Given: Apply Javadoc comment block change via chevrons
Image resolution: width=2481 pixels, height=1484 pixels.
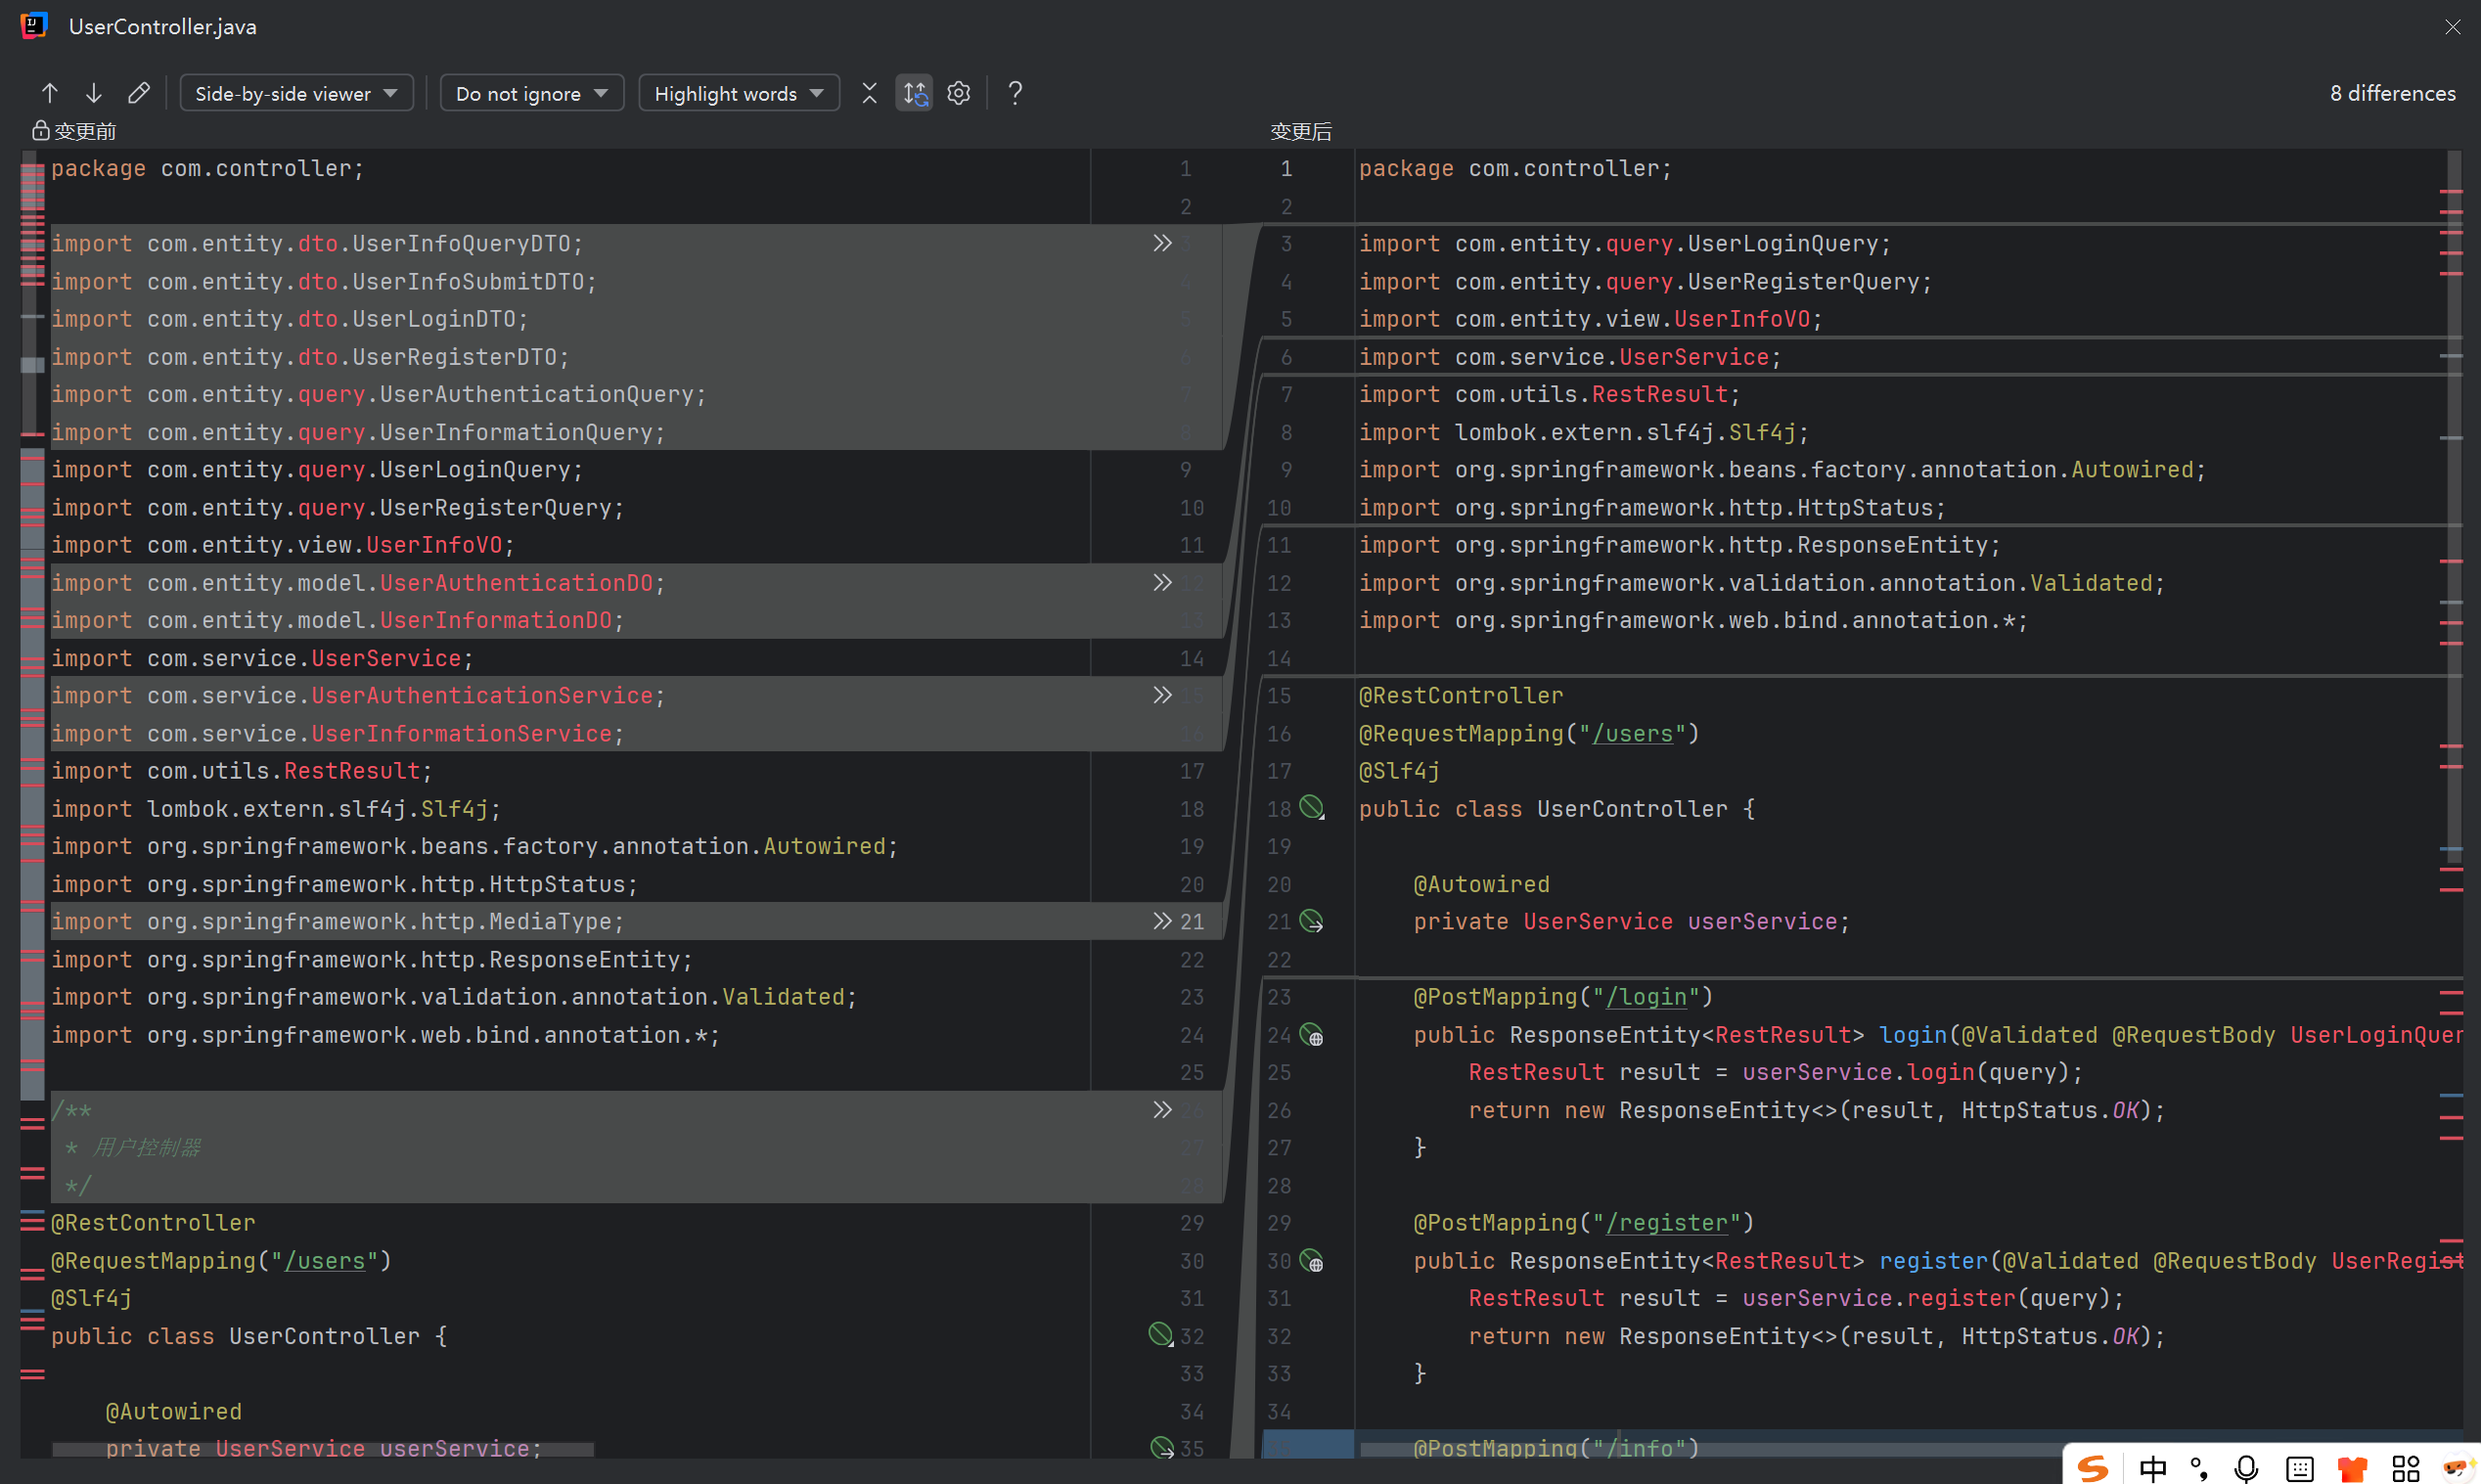Looking at the screenshot, I should pos(1161,1110).
